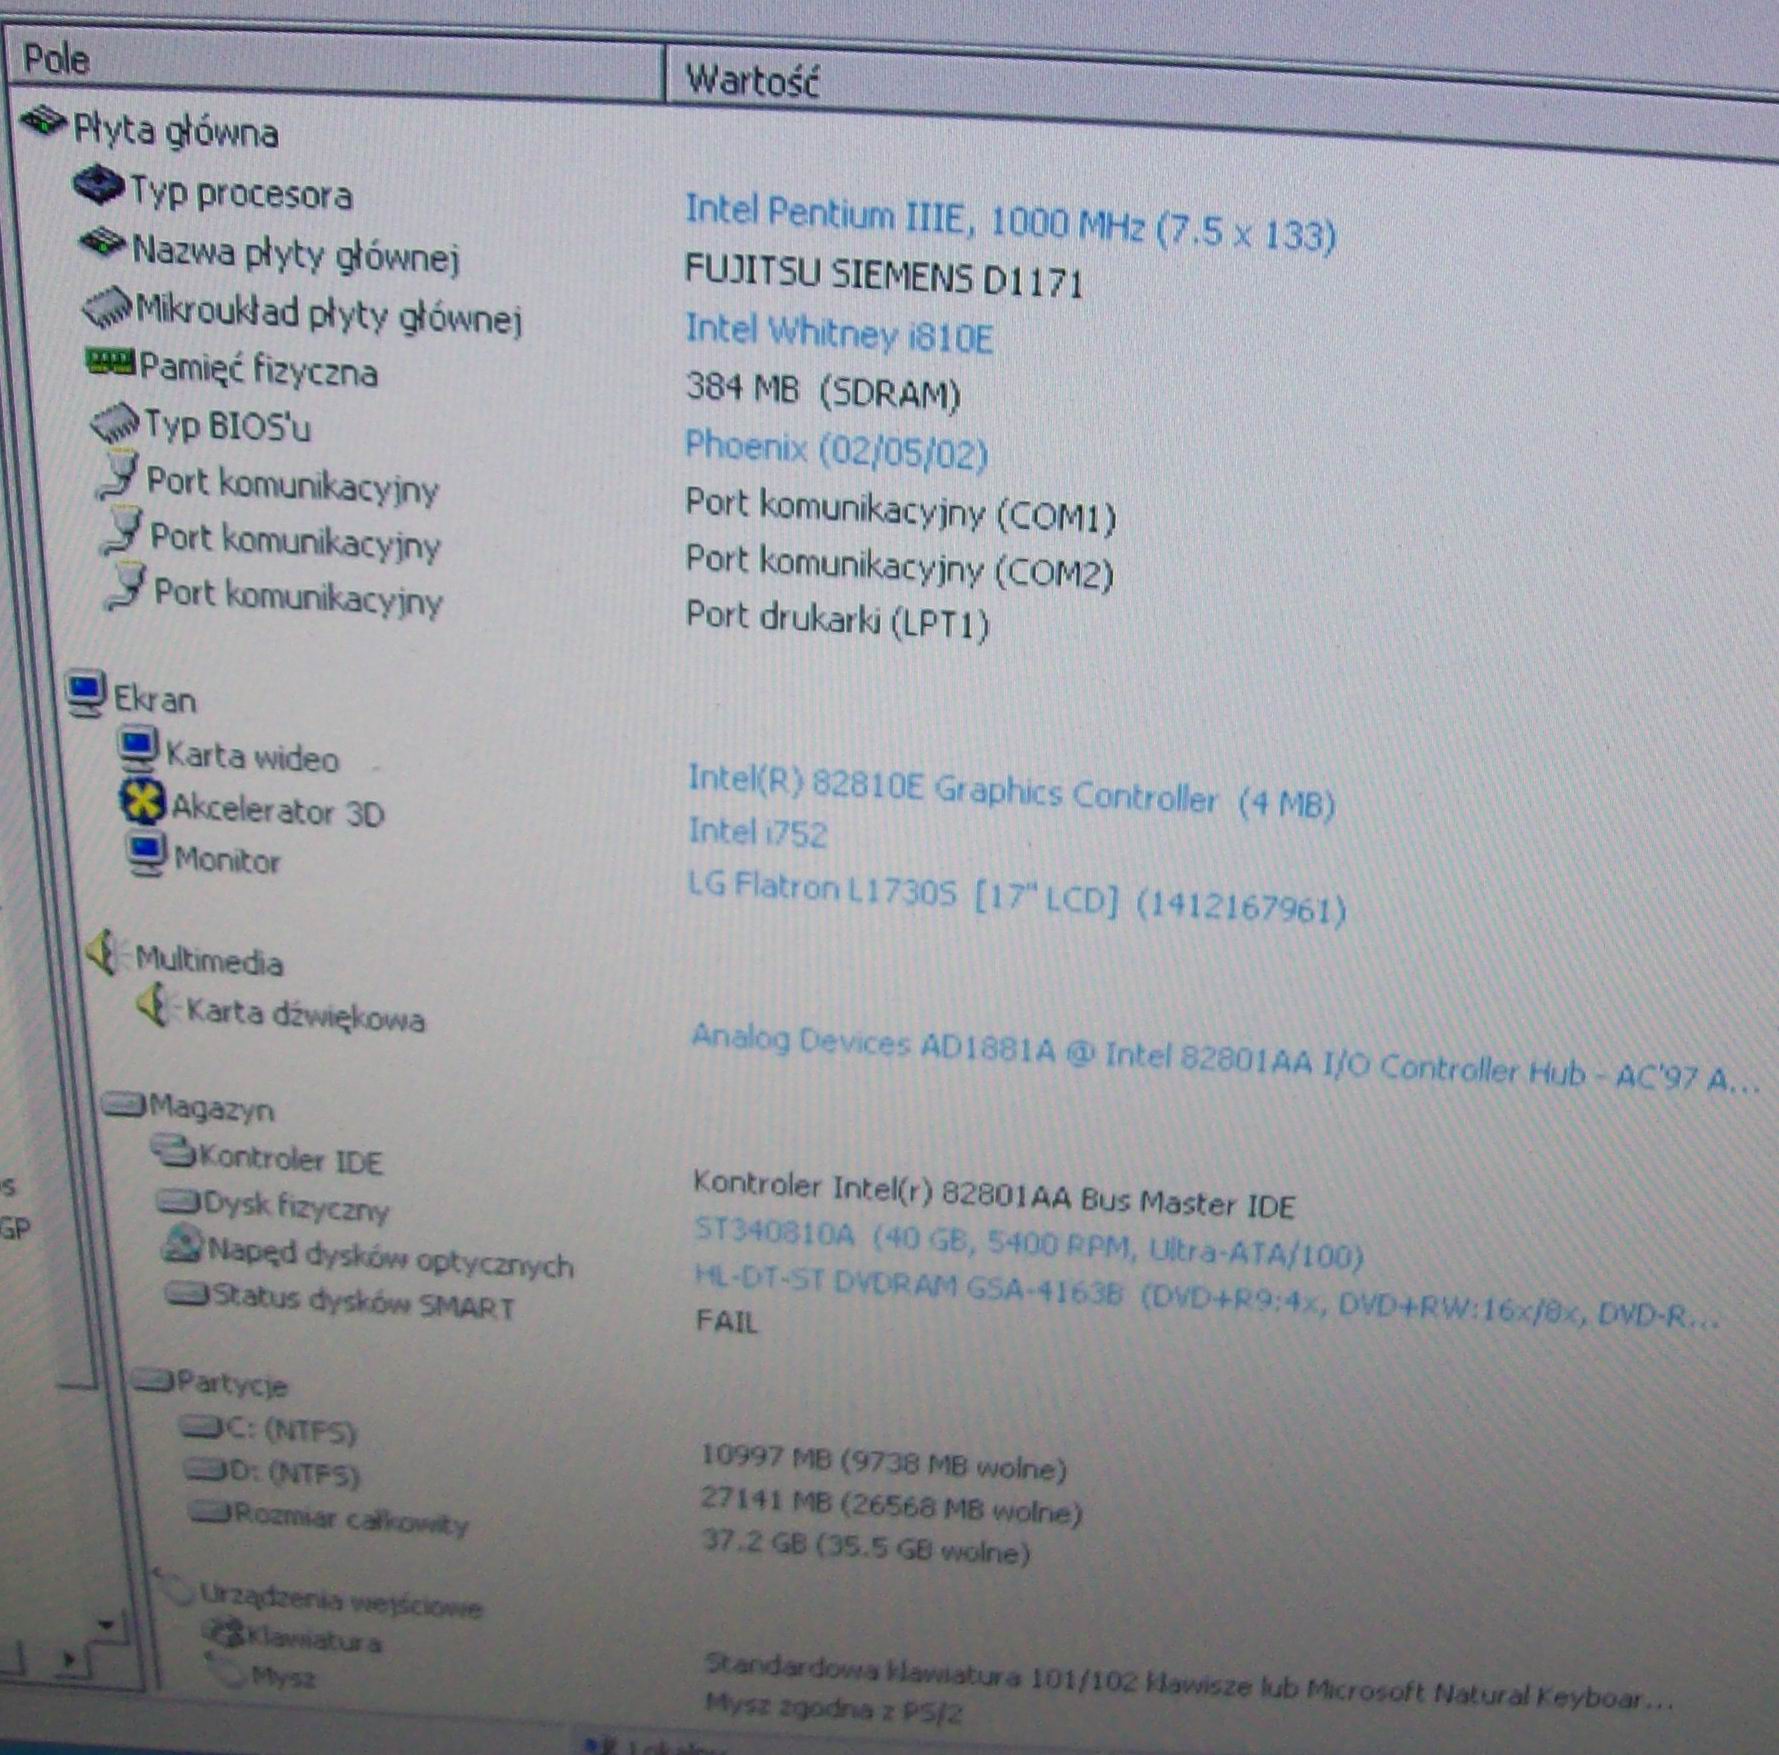Click port icon in the COM2 row
1779x1755 pixels.
point(122,531)
